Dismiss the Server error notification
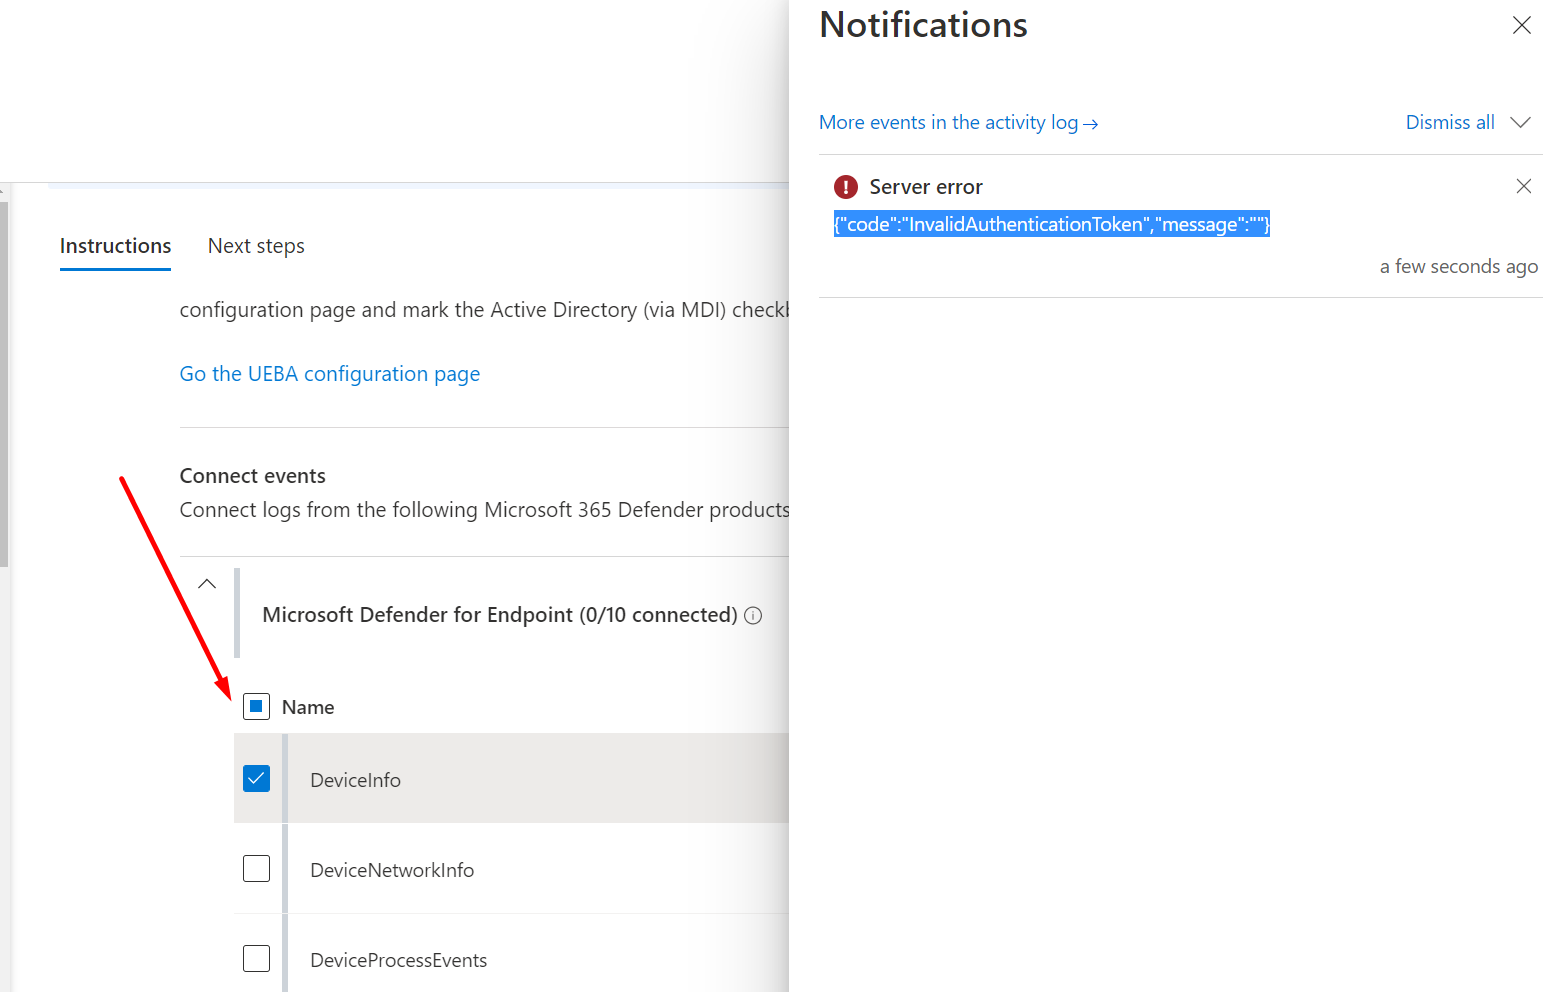The image size is (1543, 992). [1523, 186]
